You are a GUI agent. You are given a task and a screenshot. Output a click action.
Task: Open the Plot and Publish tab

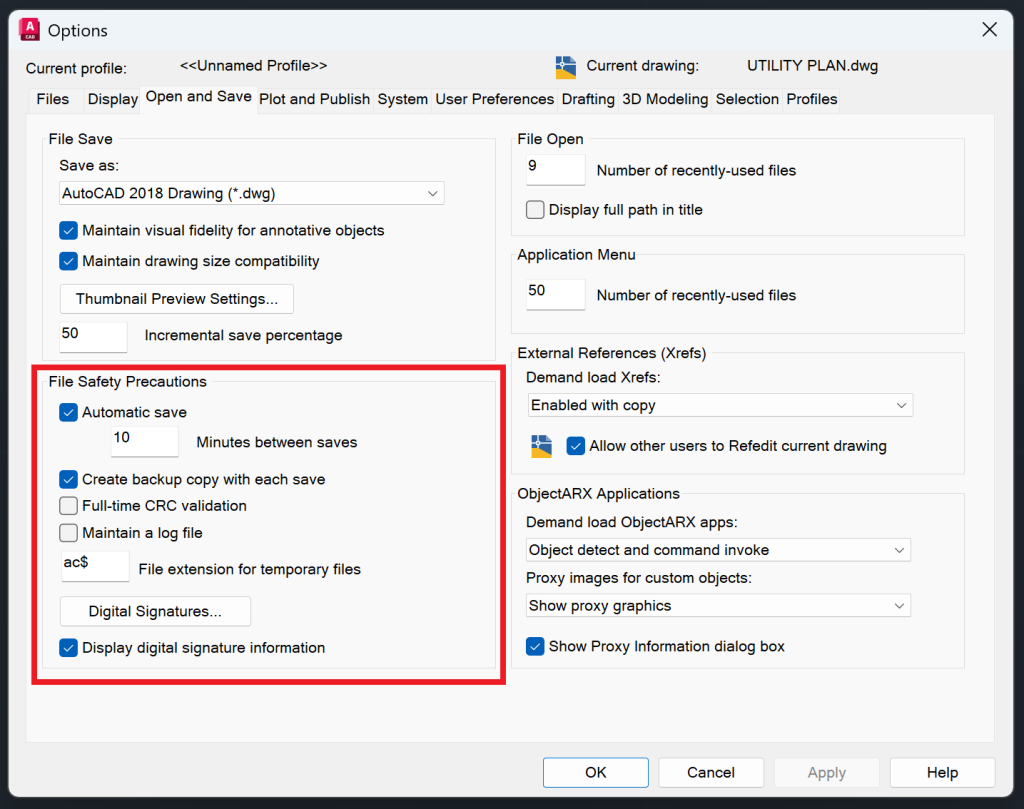314,99
